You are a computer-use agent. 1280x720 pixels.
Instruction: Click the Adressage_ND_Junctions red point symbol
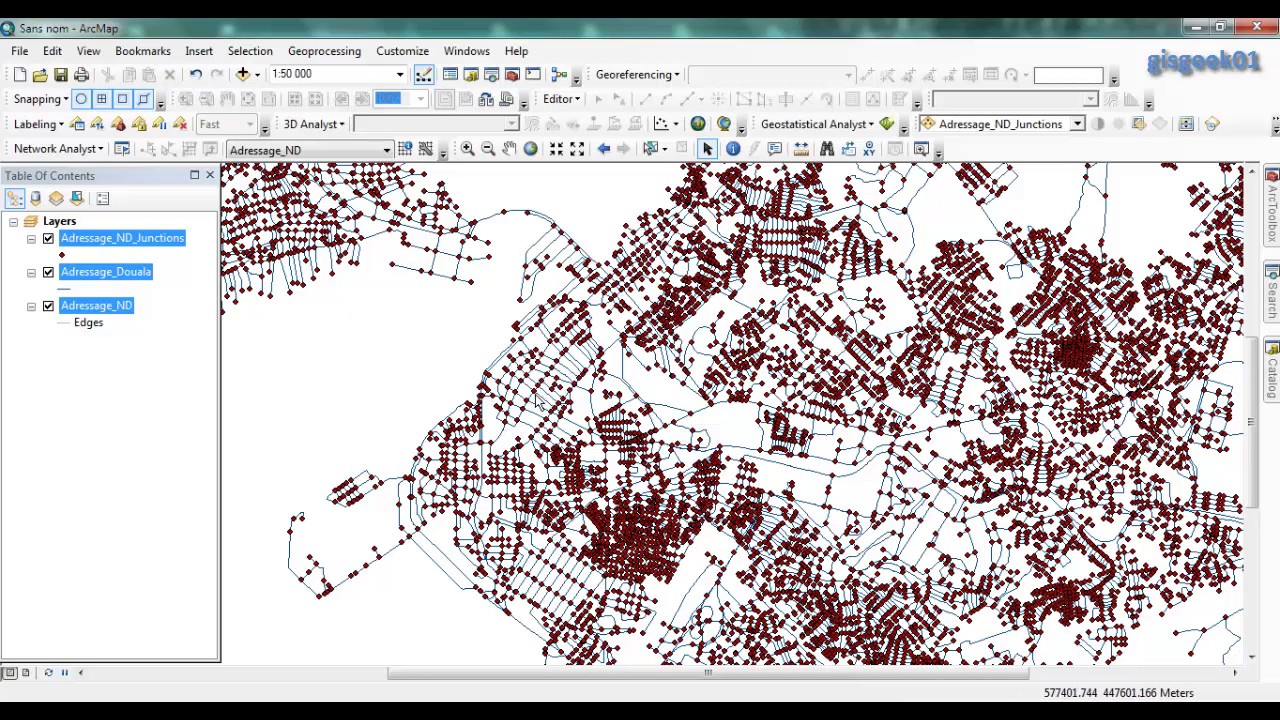62,255
